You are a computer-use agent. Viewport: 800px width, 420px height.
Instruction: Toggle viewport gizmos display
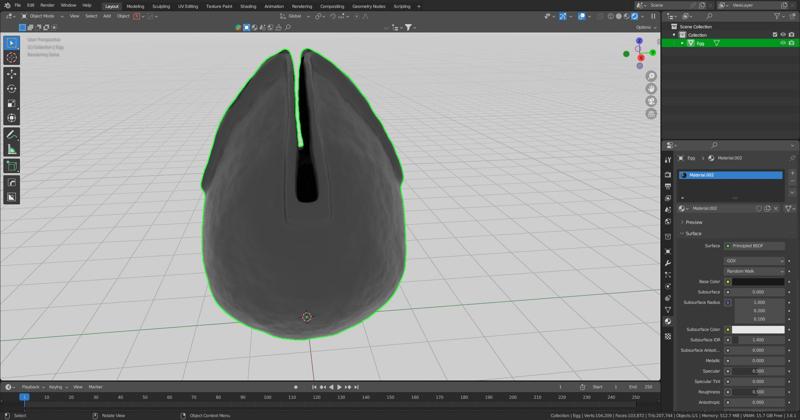click(562, 16)
